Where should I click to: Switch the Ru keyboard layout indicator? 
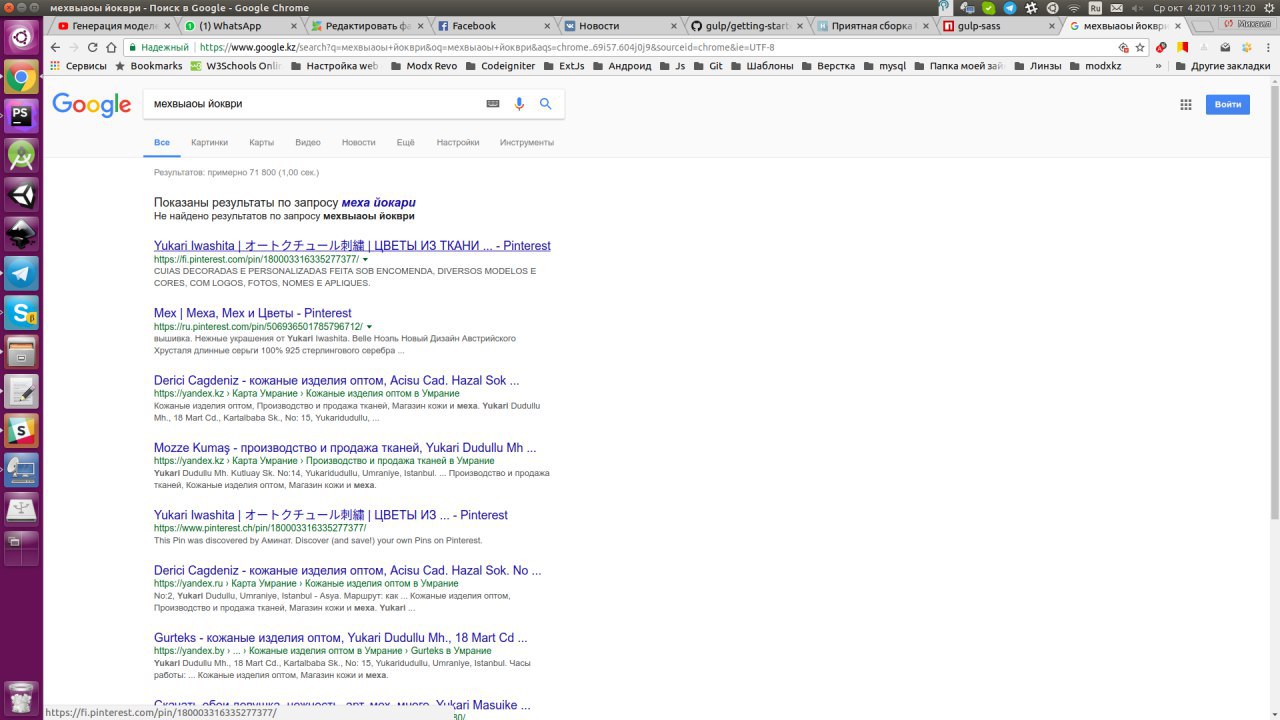pos(1095,8)
